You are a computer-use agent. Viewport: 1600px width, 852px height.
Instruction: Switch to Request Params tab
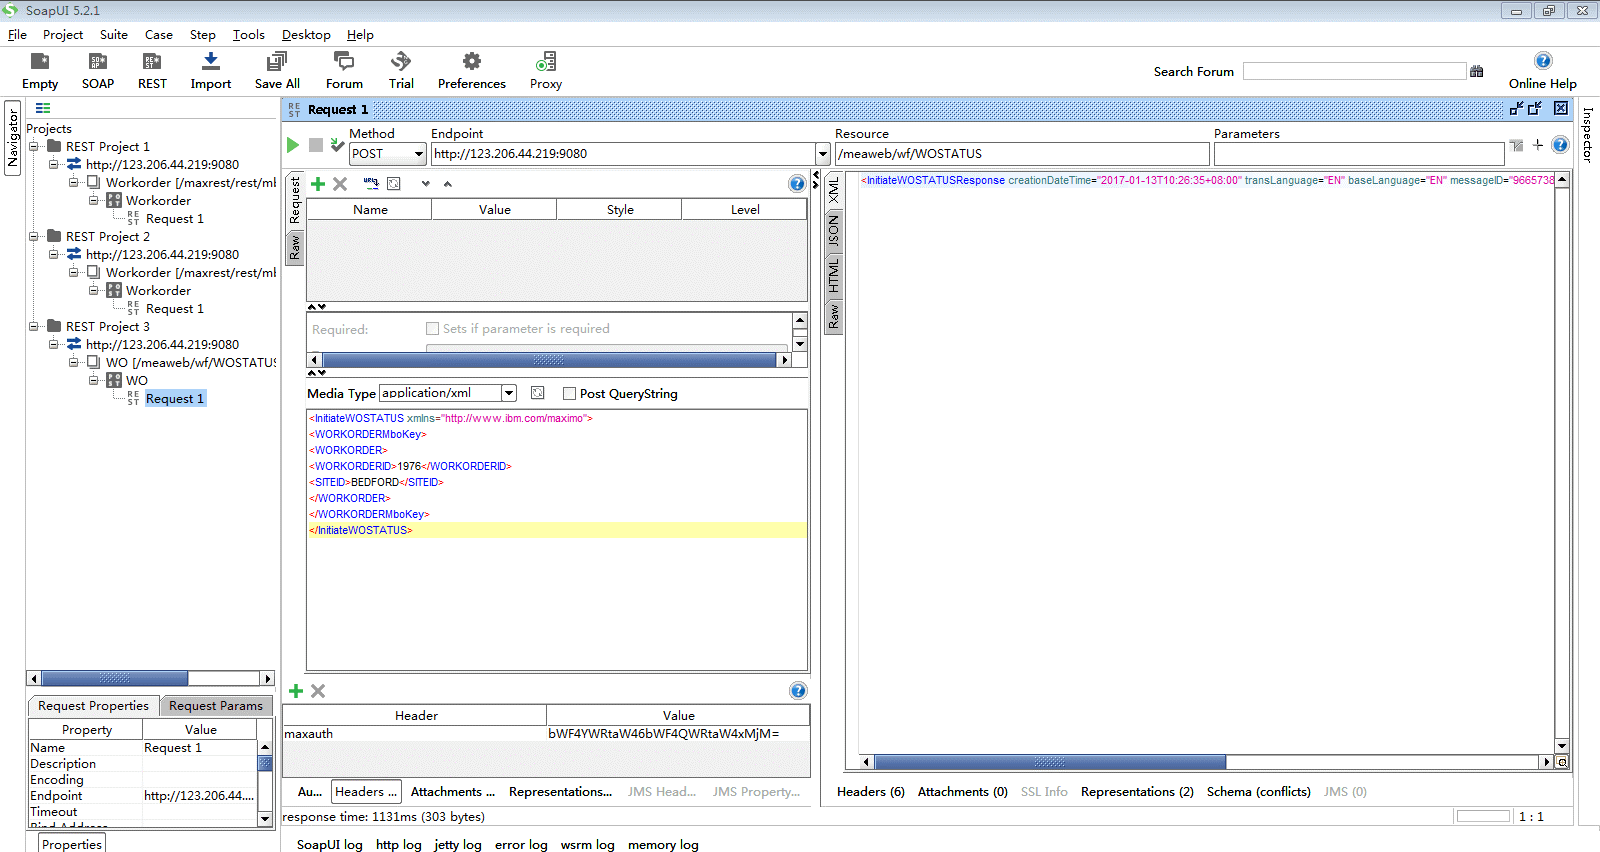point(216,706)
